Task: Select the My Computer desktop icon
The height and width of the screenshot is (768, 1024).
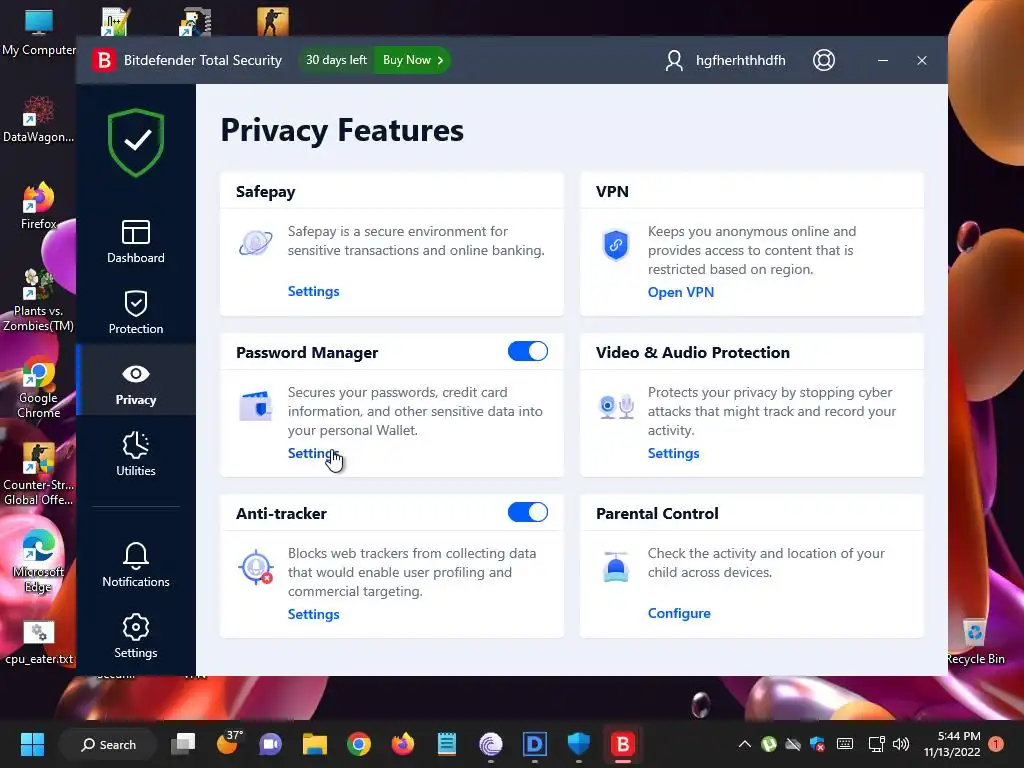Action: (39, 33)
